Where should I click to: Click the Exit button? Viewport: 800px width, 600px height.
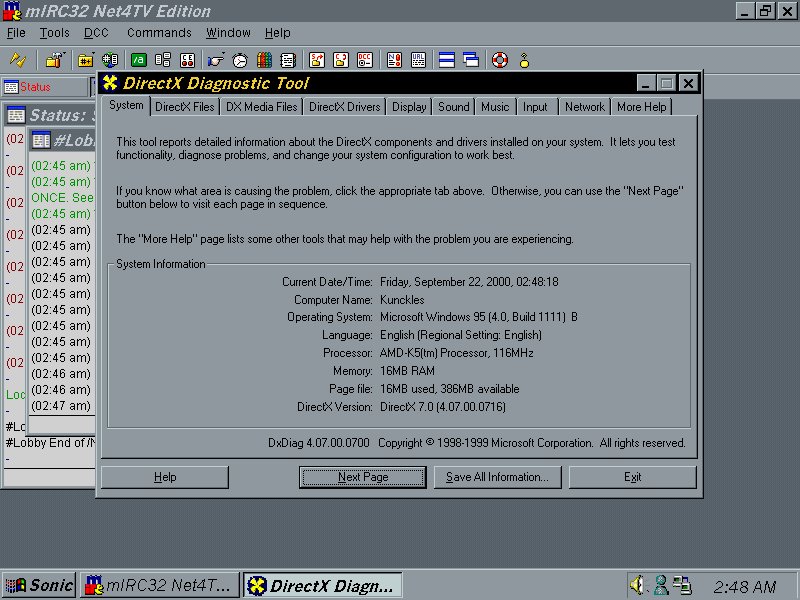pos(632,477)
